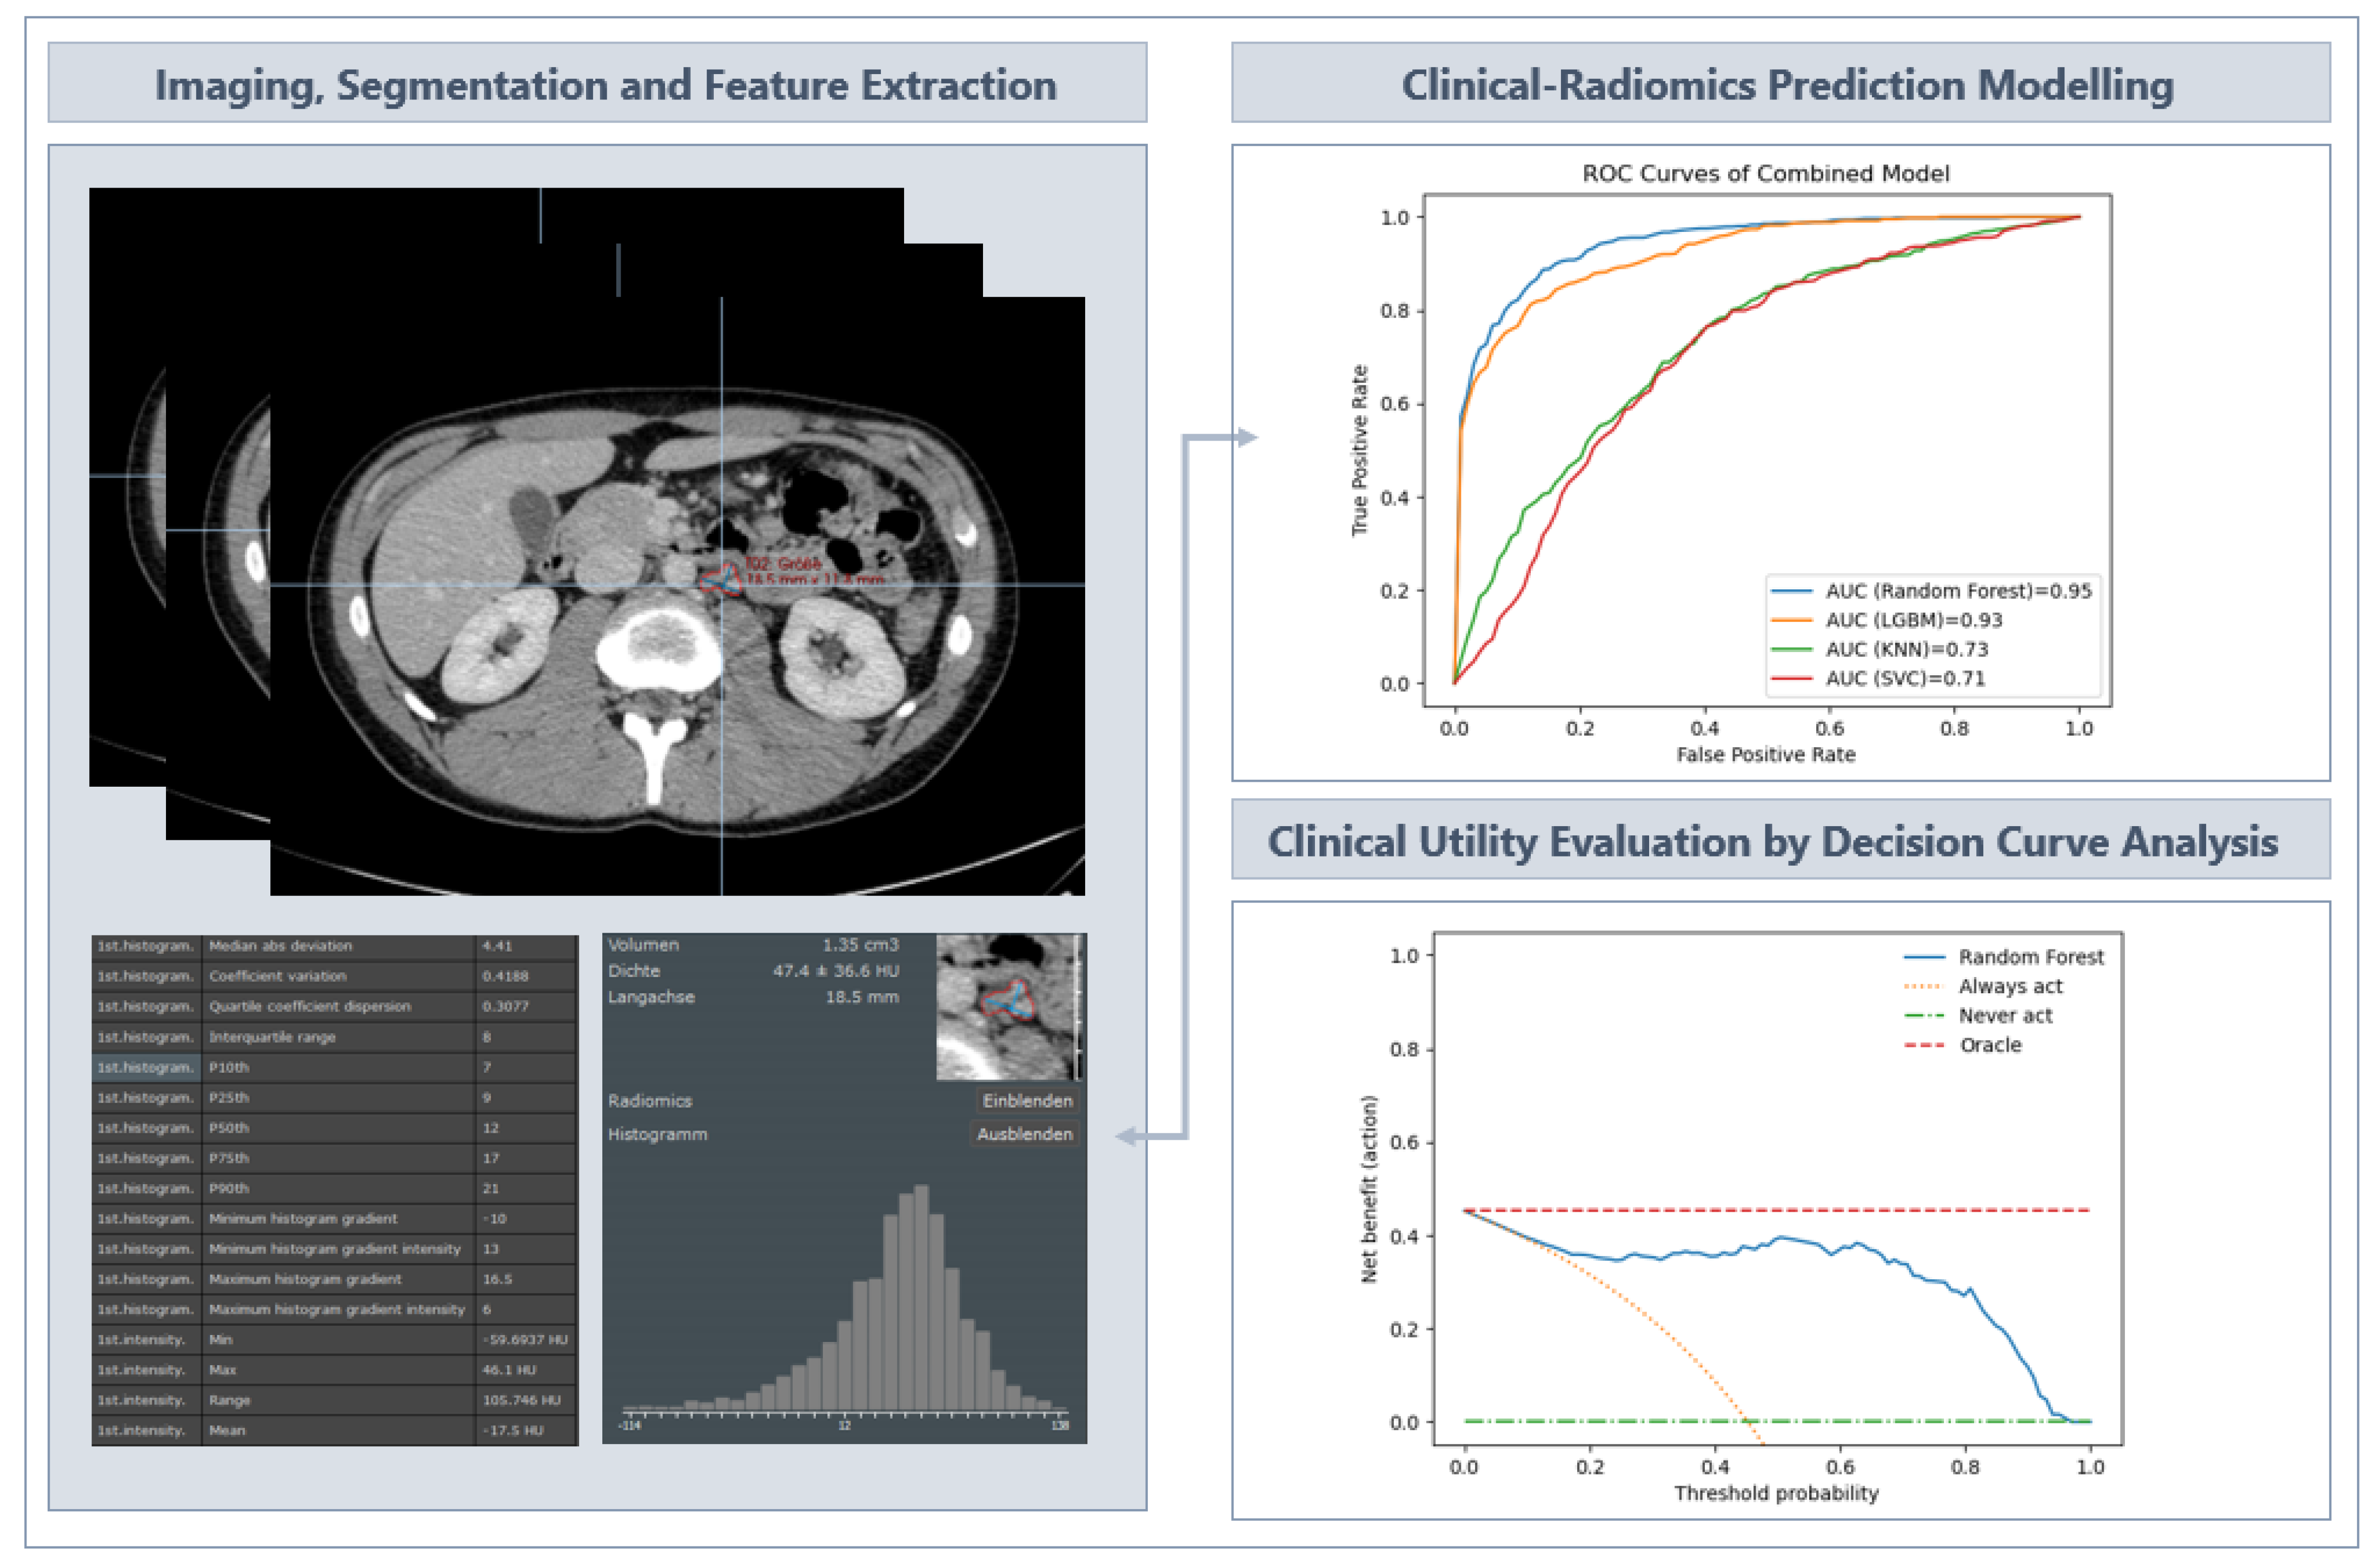Select the 1st.intensity Mean row

(334, 1430)
